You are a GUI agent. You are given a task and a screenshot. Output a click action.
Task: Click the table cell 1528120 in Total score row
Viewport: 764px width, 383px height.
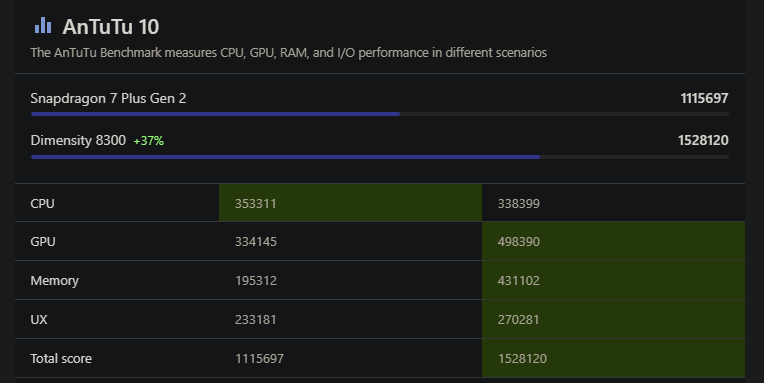pyautogui.click(x=522, y=359)
